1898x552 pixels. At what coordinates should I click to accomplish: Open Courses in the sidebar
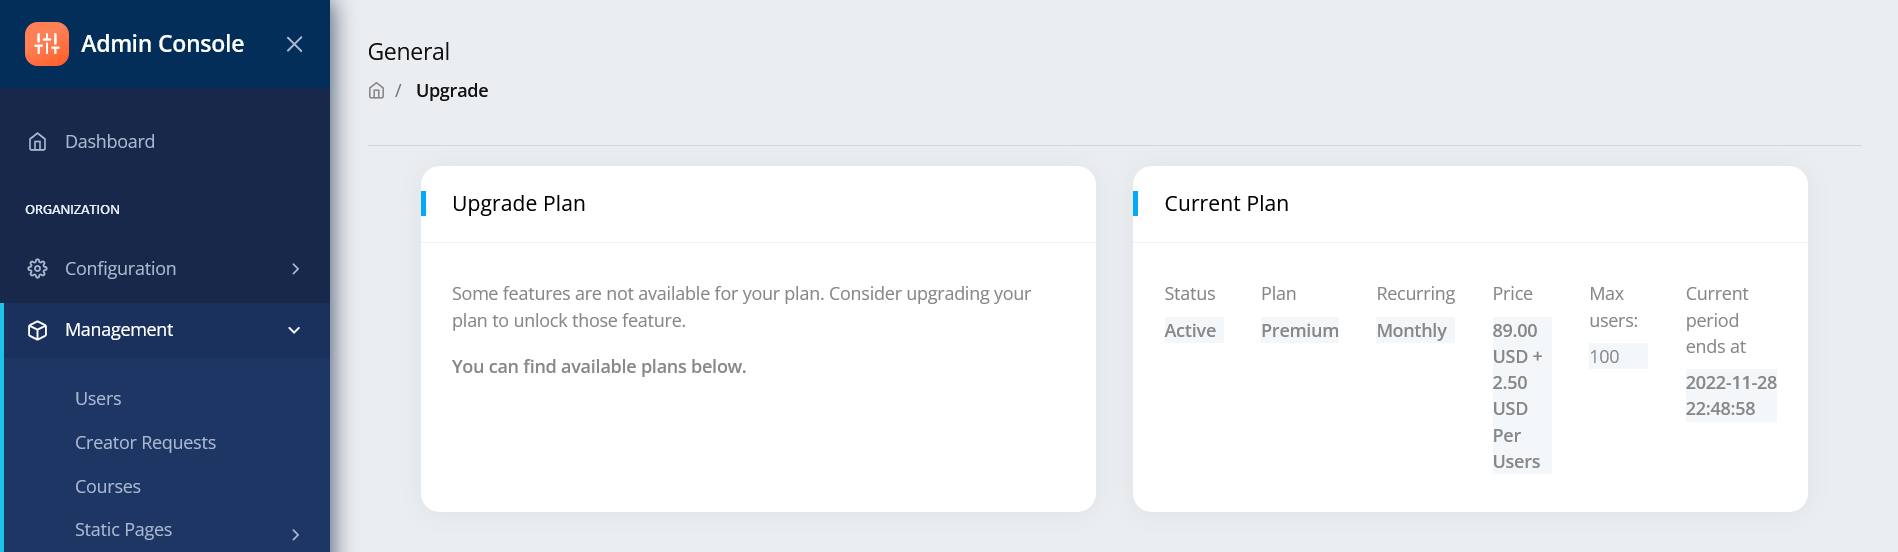108,487
